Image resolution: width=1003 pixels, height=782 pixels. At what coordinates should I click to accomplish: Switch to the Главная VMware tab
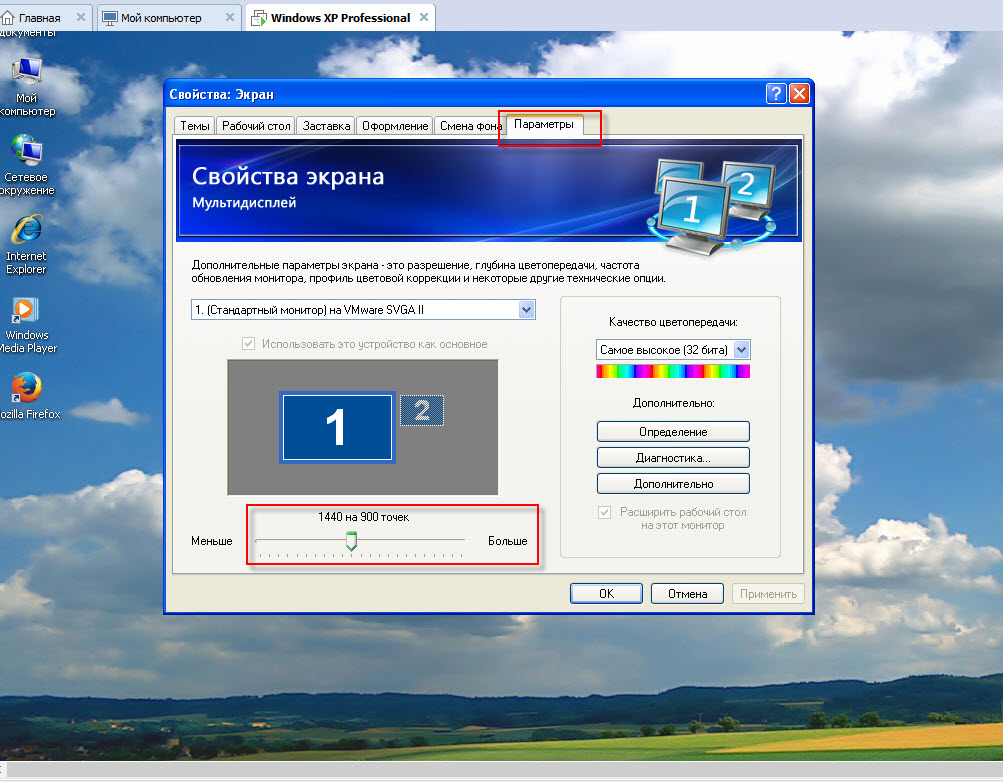pos(40,18)
